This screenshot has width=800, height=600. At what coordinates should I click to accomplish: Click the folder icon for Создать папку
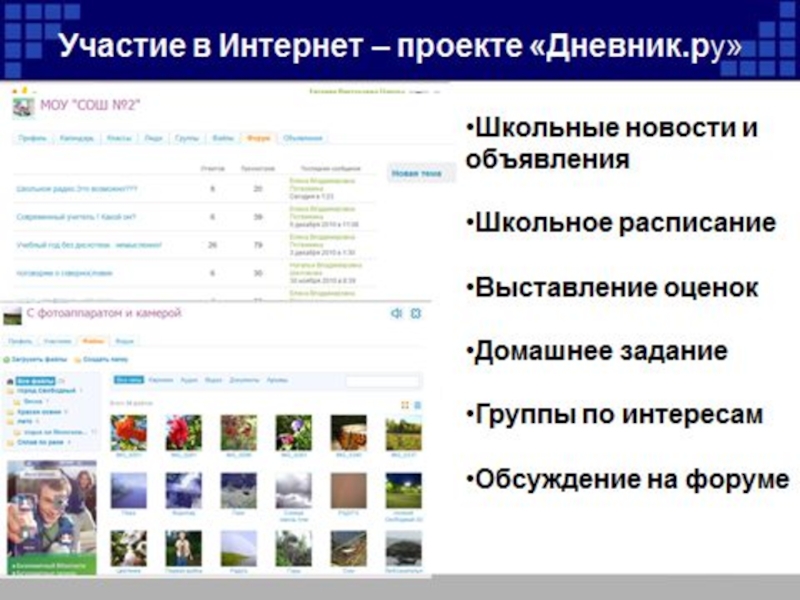point(78,360)
